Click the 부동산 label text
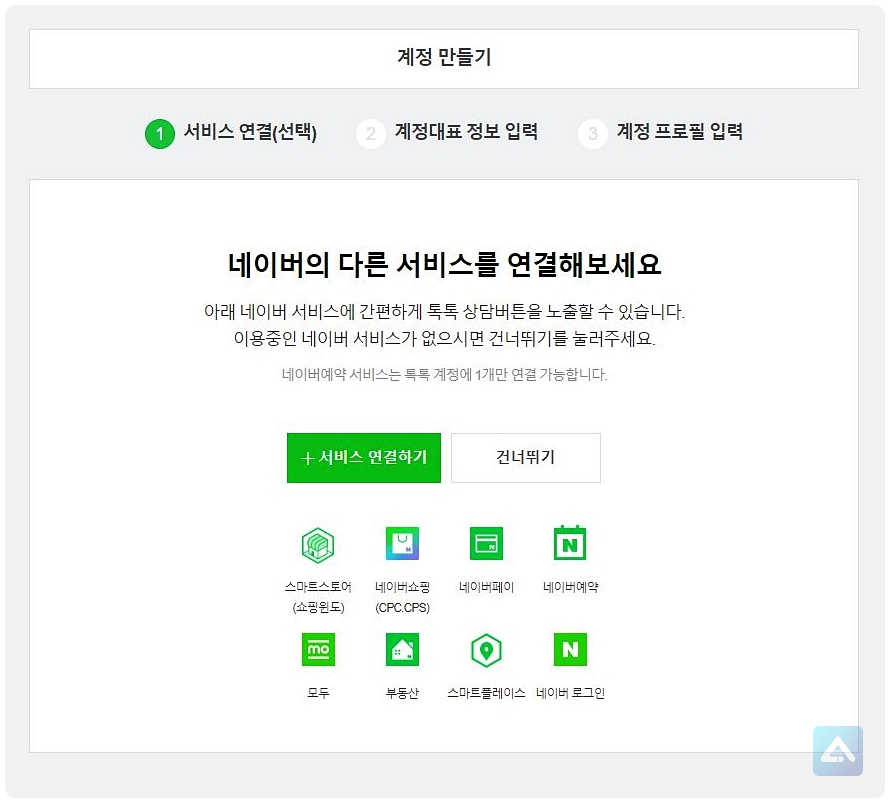Viewport: 890px width, 803px height. tap(402, 692)
